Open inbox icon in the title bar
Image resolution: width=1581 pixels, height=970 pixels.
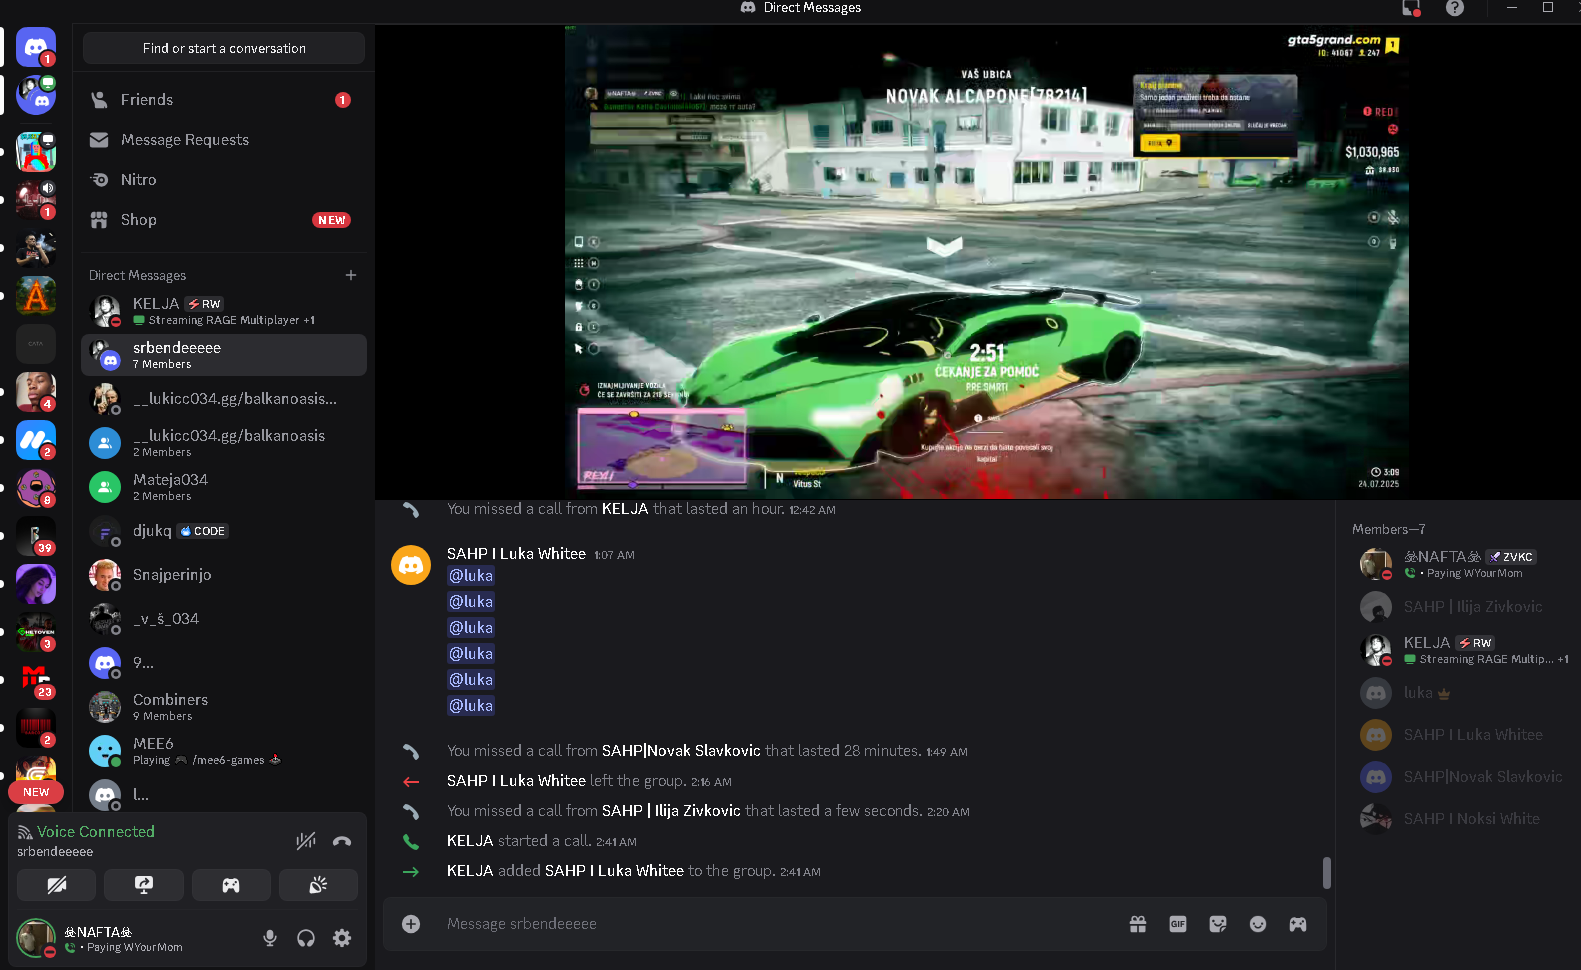point(1411,8)
